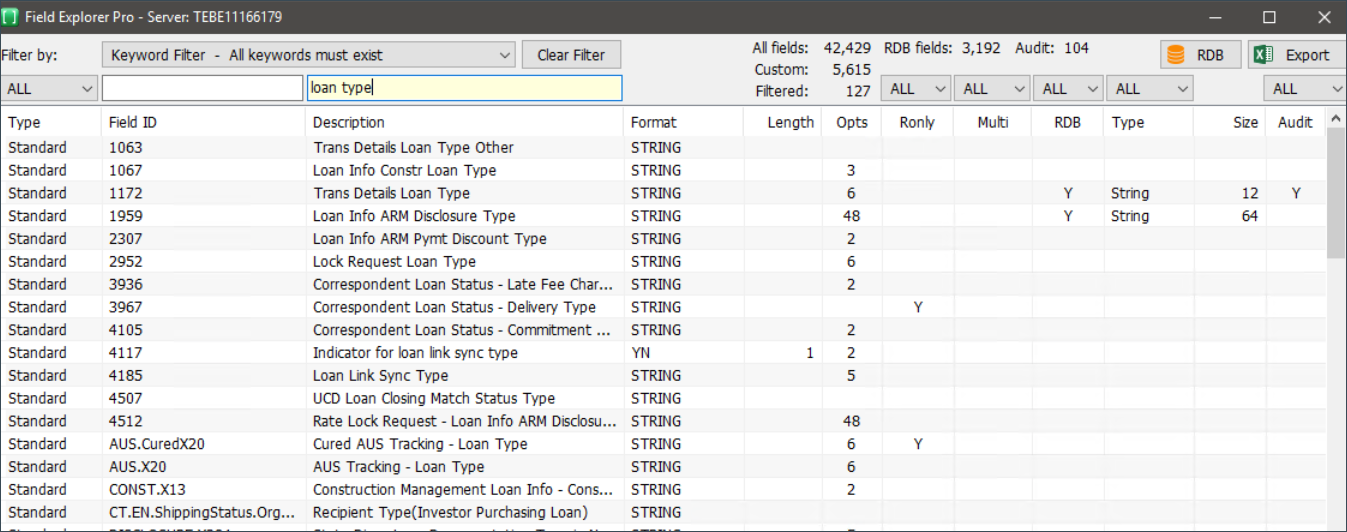Viewport: 1347px width, 532px height.
Task: Click the 'loan type' description search field
Action: (464, 89)
